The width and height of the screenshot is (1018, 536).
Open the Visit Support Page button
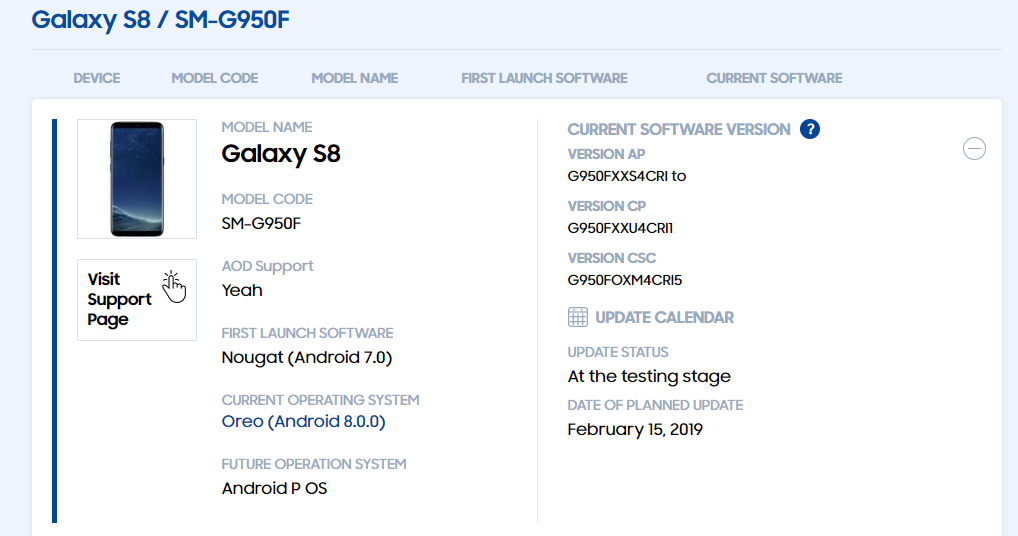(x=137, y=300)
